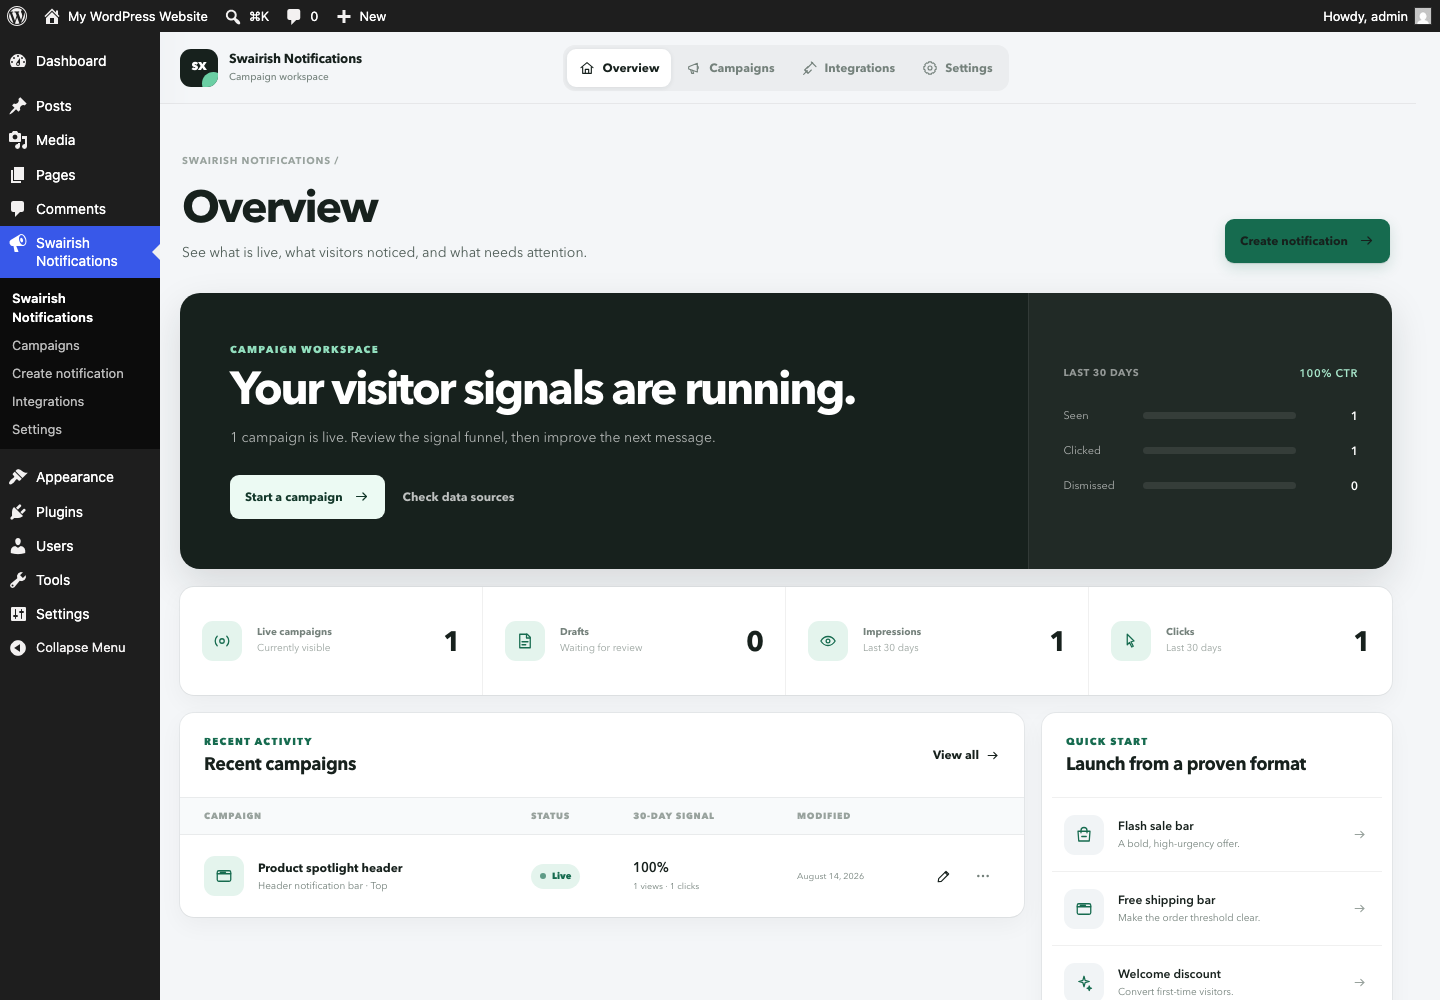Click the Start a campaign button
Viewport: 1440px width, 1000px height.
(307, 497)
